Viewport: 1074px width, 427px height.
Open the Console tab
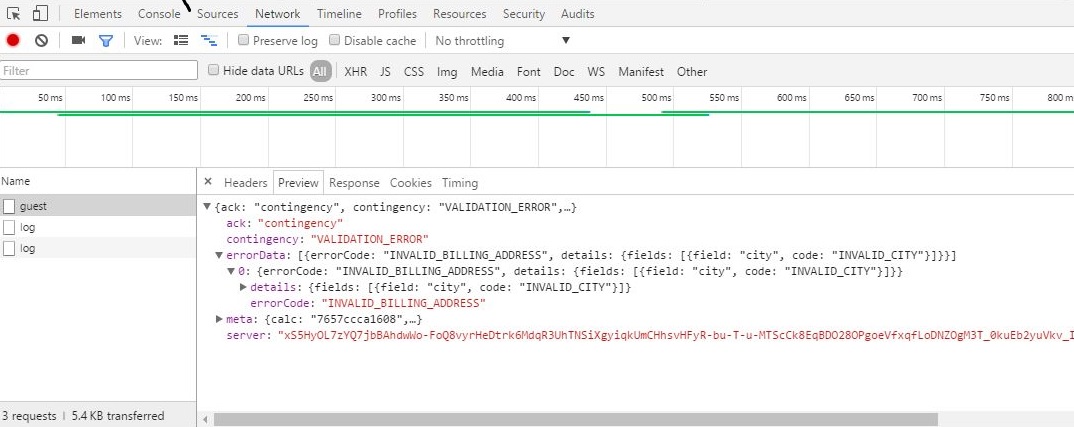pyautogui.click(x=159, y=14)
